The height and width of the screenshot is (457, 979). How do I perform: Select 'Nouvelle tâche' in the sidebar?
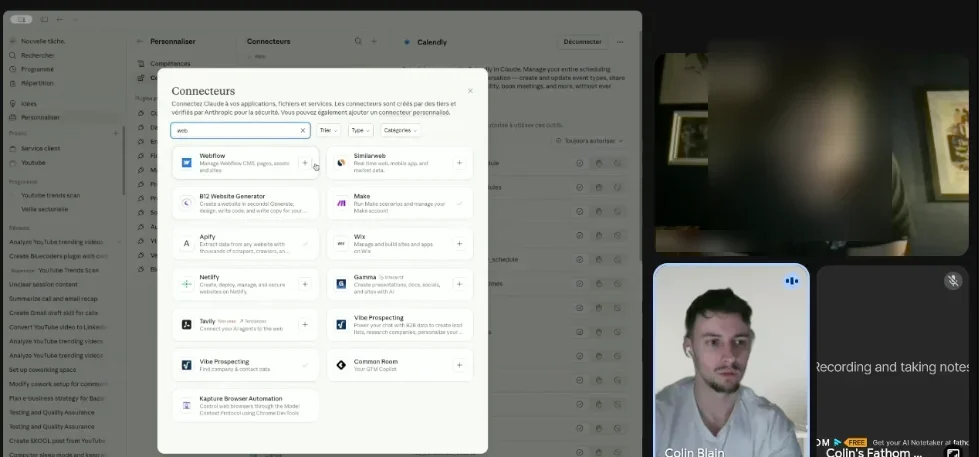[x=42, y=41]
